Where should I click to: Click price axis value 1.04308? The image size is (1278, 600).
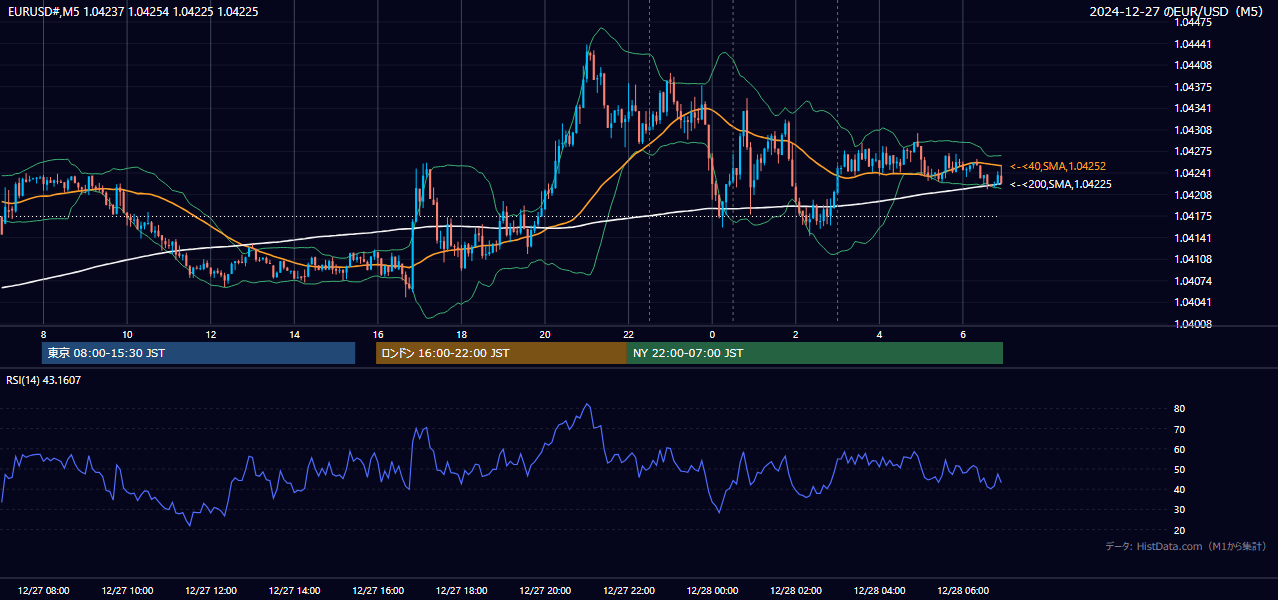pos(1193,130)
